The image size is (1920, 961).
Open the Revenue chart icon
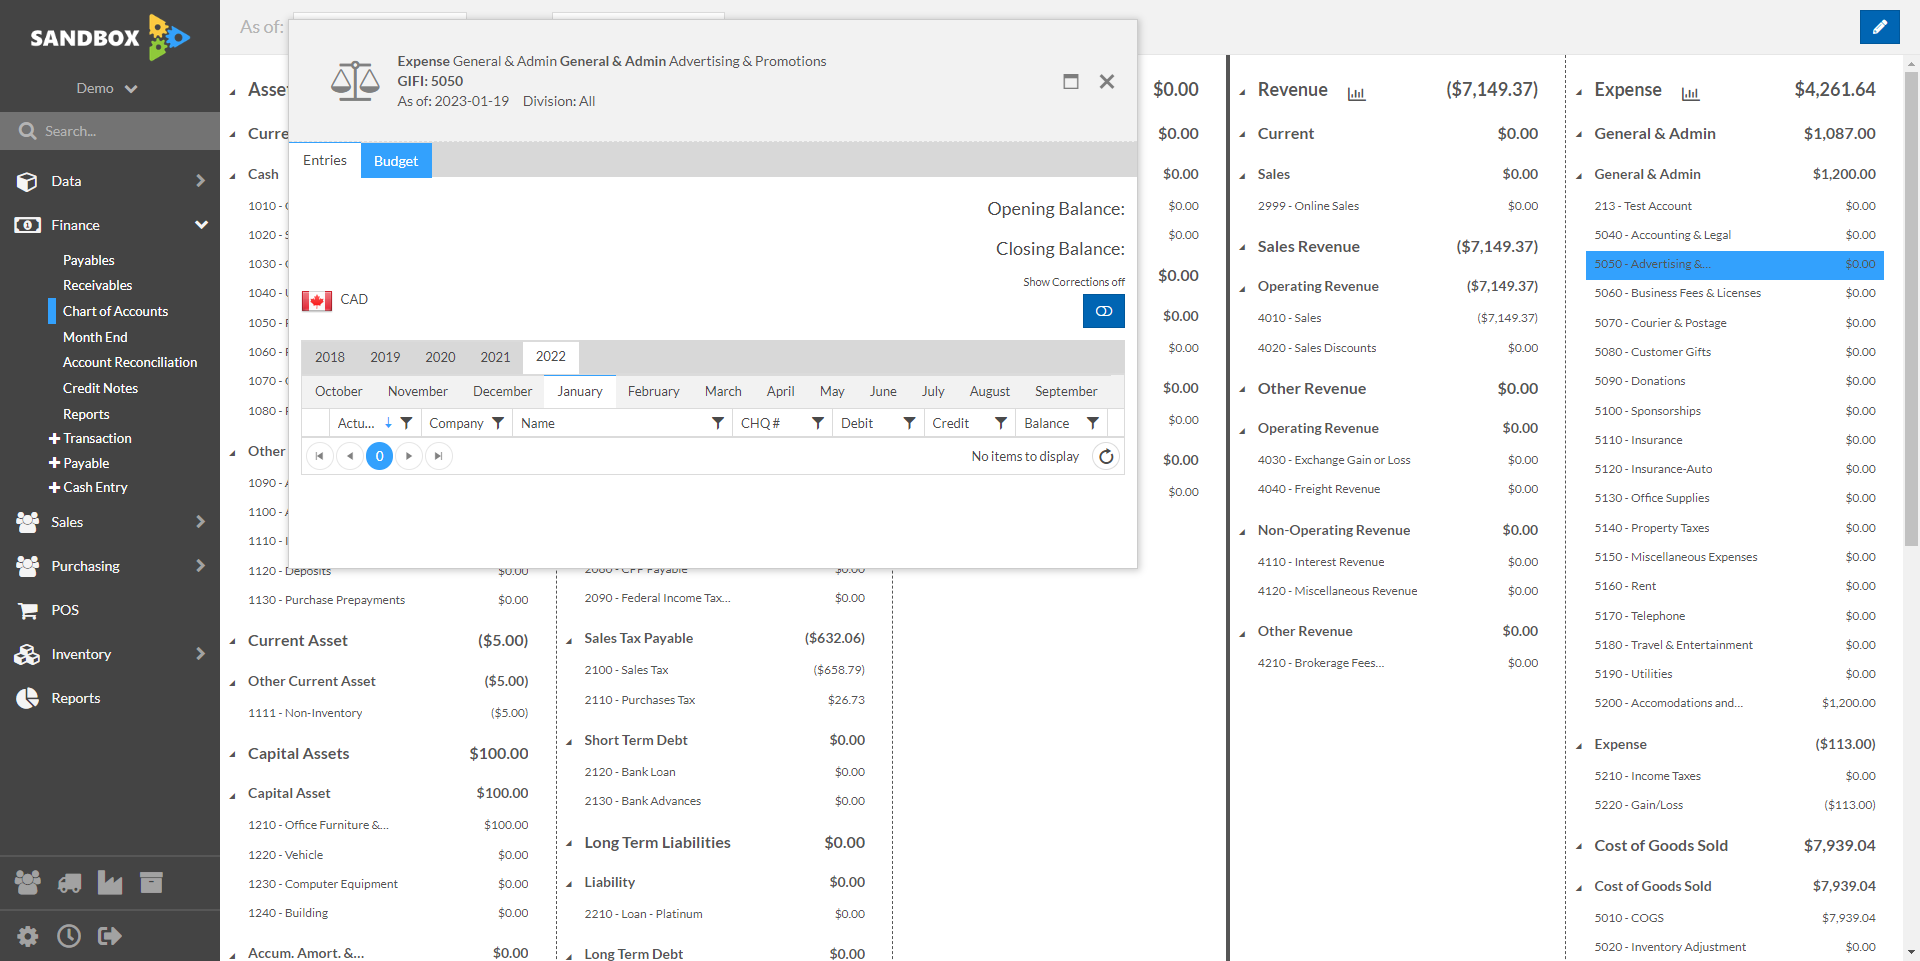click(1356, 93)
